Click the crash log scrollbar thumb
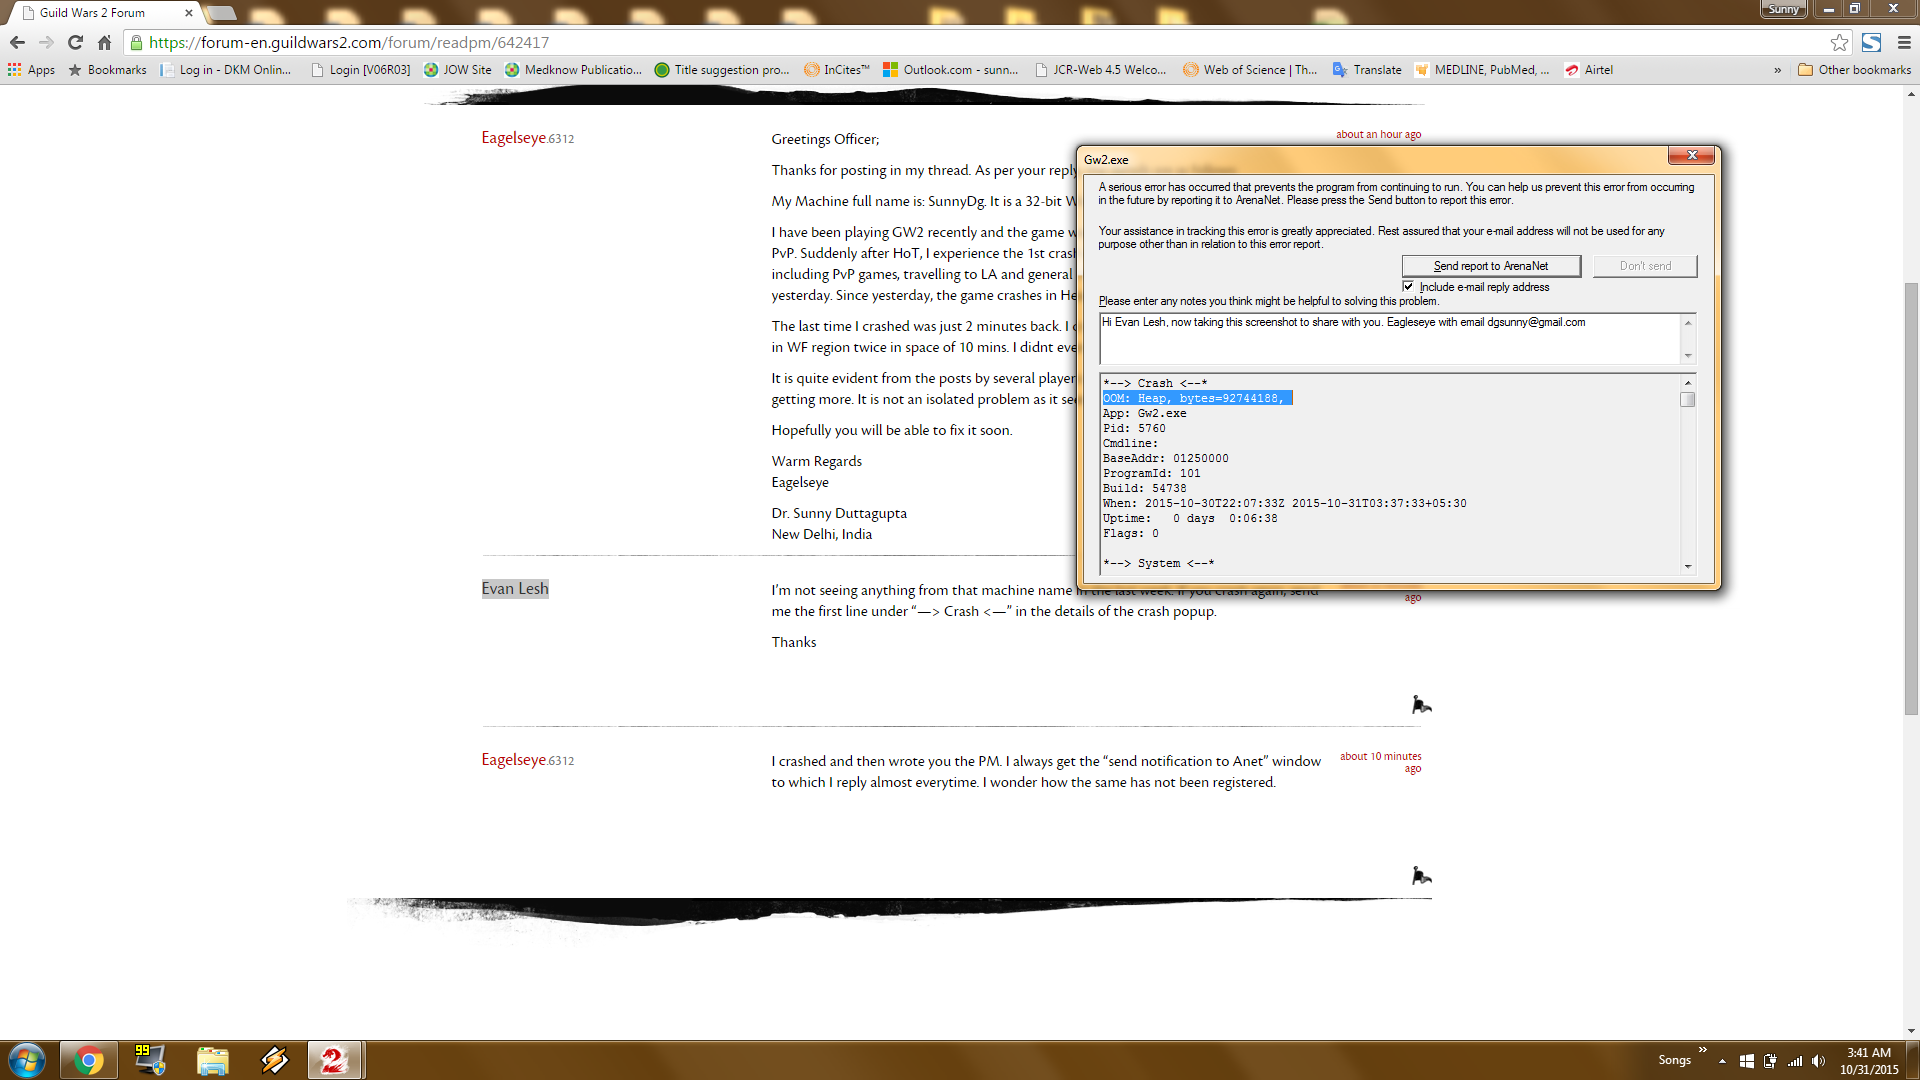Screen dimensions: 1920x1080 pyautogui.click(x=1688, y=400)
